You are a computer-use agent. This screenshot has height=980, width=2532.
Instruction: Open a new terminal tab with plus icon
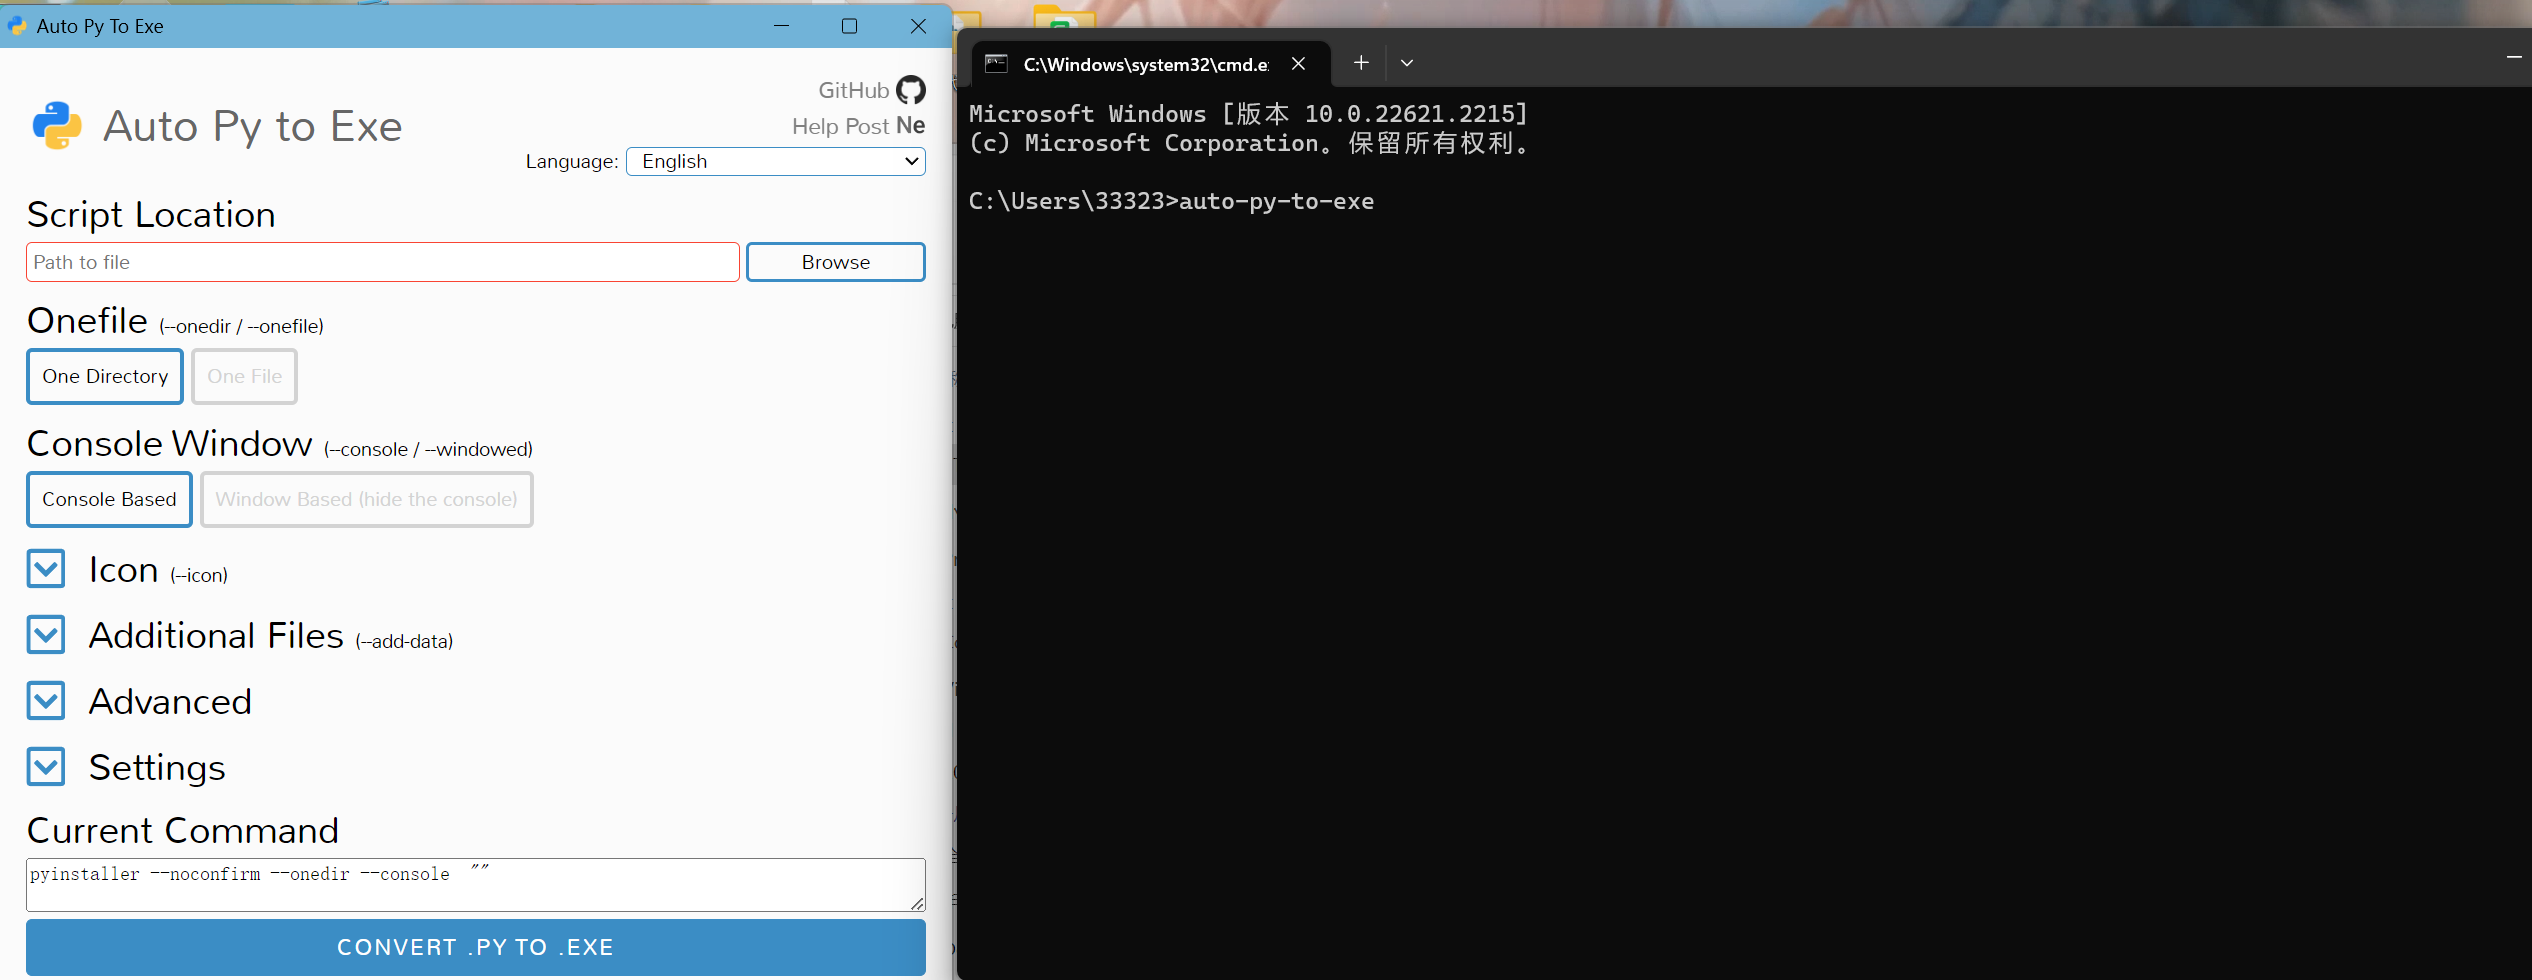(1360, 63)
